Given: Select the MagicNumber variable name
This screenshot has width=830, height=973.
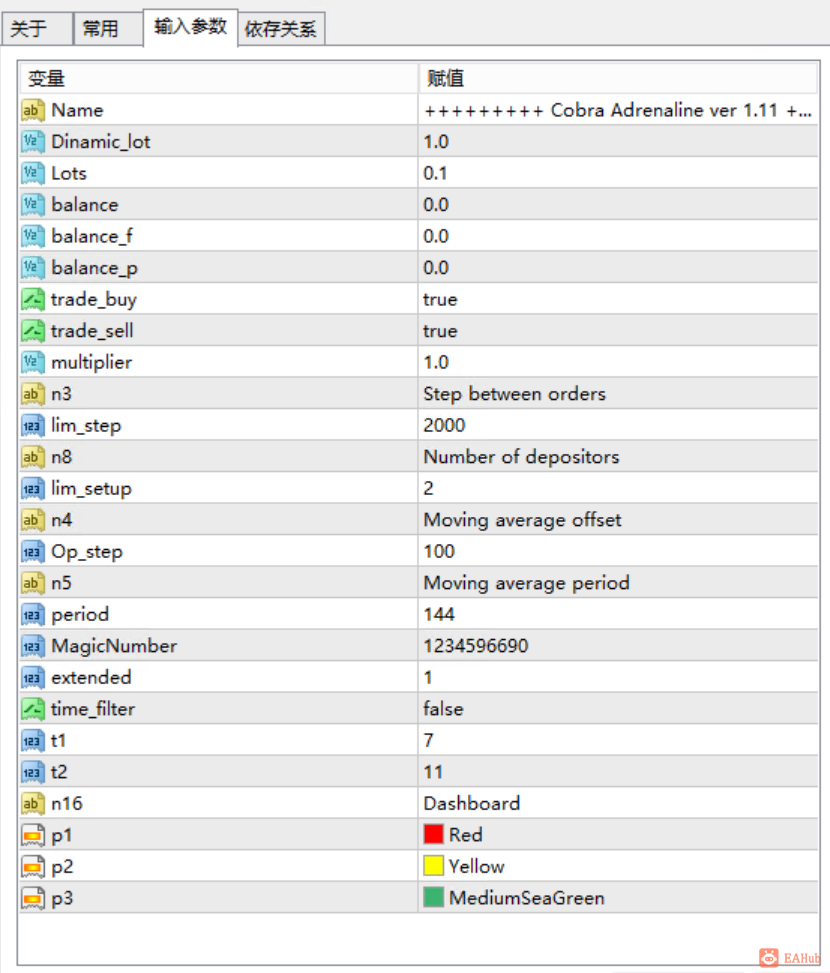Looking at the screenshot, I should [x=114, y=647].
